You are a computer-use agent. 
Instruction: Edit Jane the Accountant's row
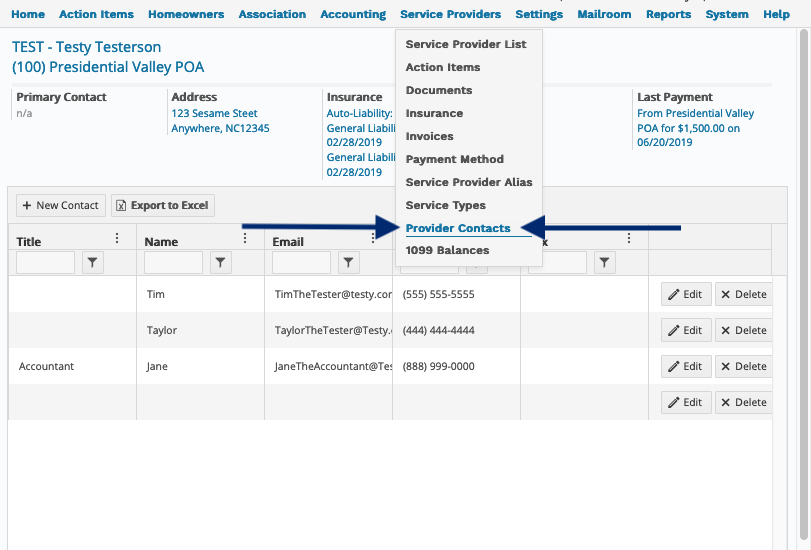[686, 366]
